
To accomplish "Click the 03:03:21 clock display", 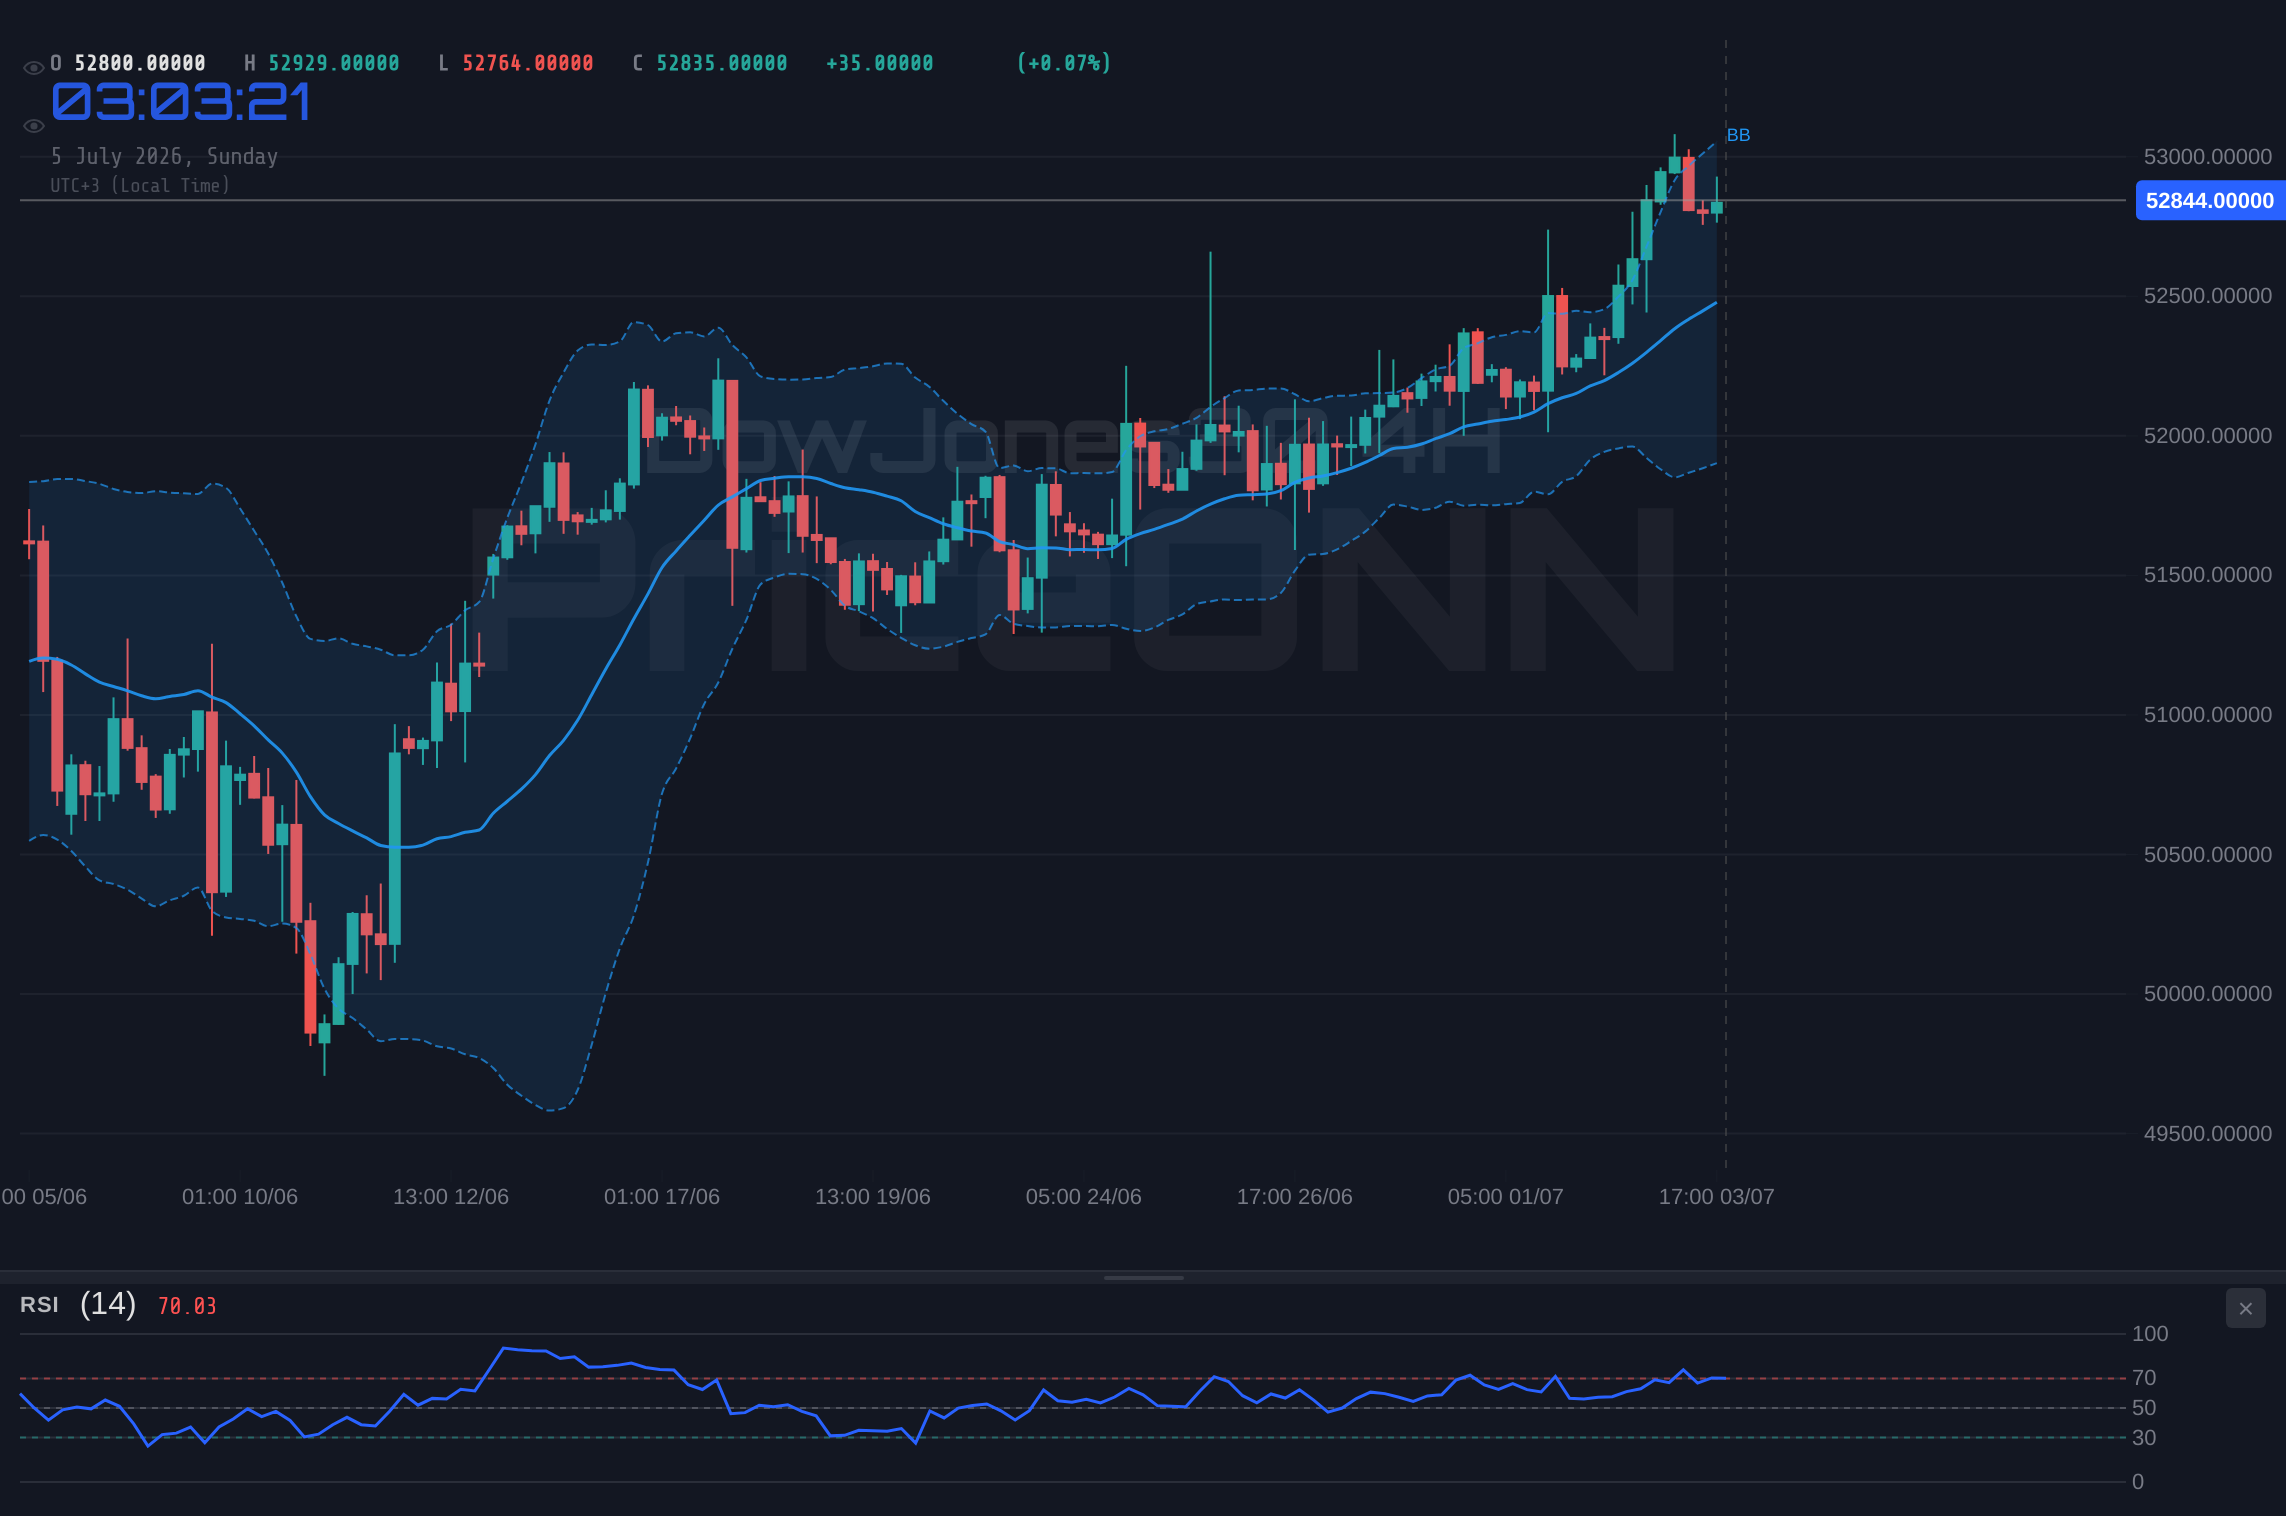I will 181,102.
